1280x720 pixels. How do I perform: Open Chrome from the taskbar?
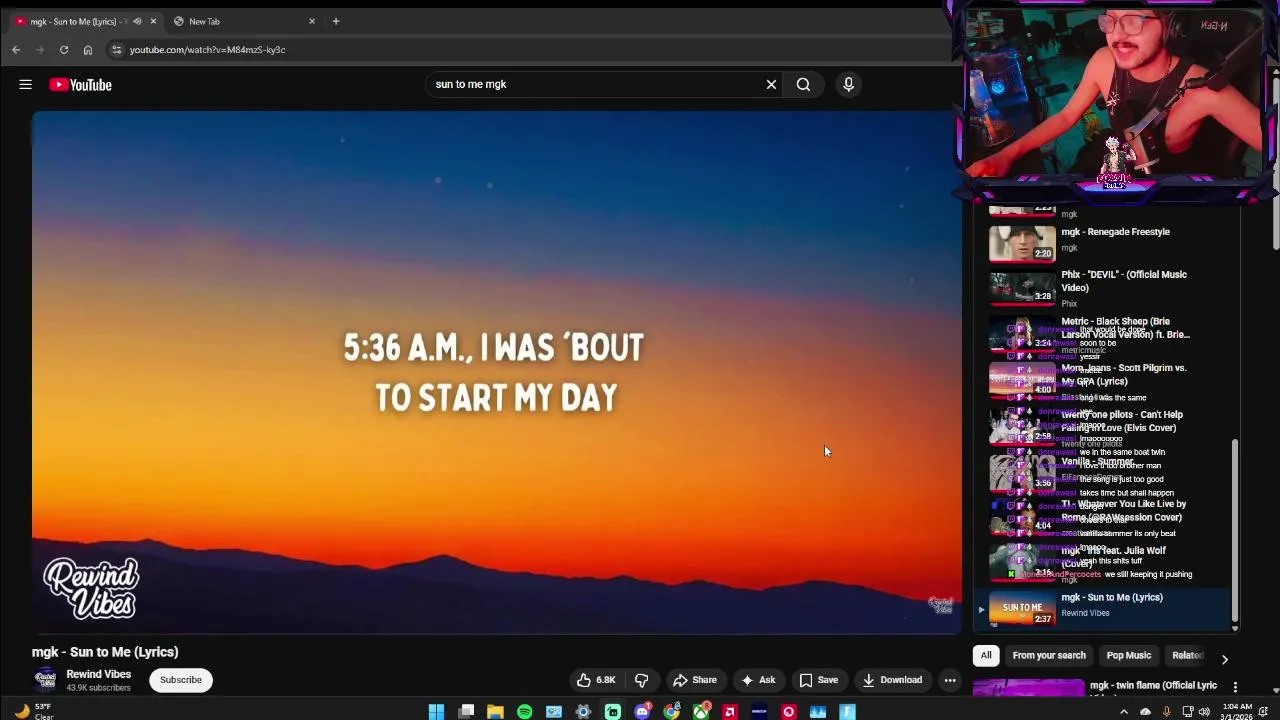[x=671, y=712]
